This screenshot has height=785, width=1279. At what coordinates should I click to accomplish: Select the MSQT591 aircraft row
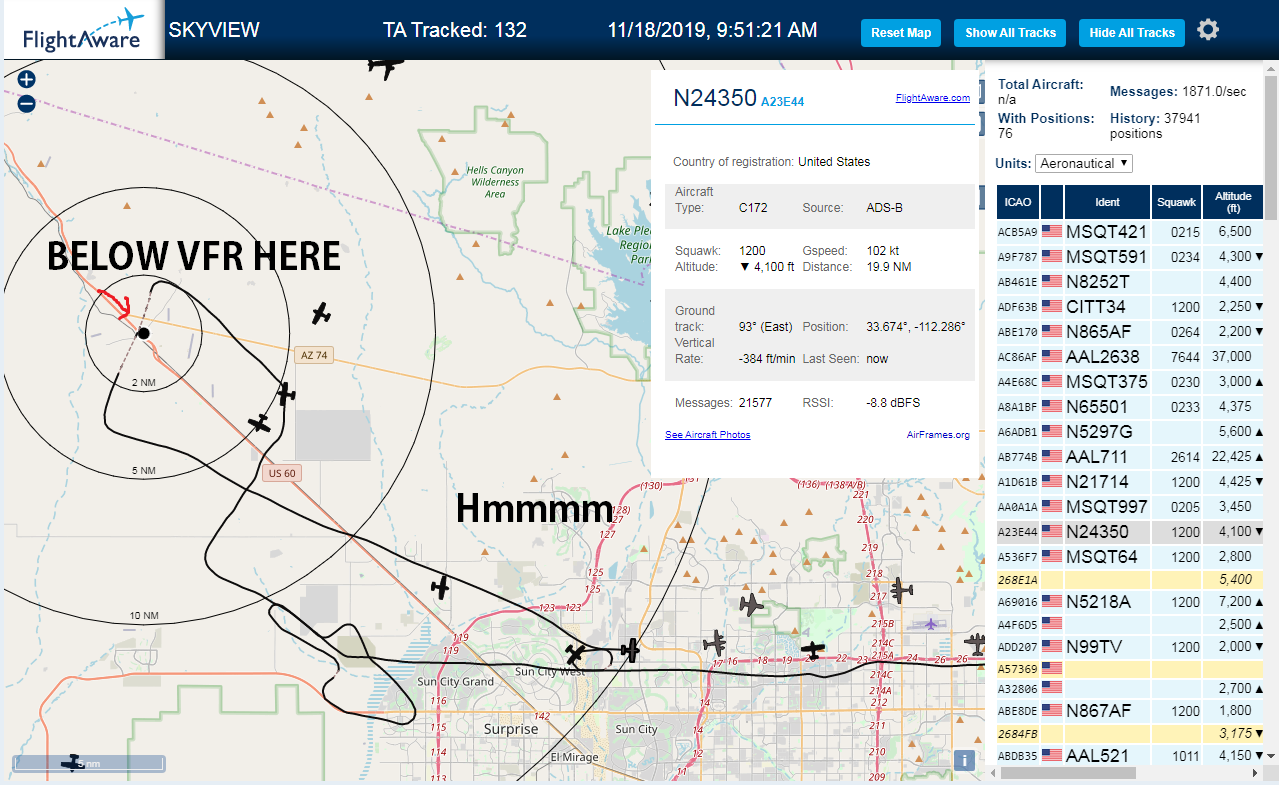(x=1130, y=257)
